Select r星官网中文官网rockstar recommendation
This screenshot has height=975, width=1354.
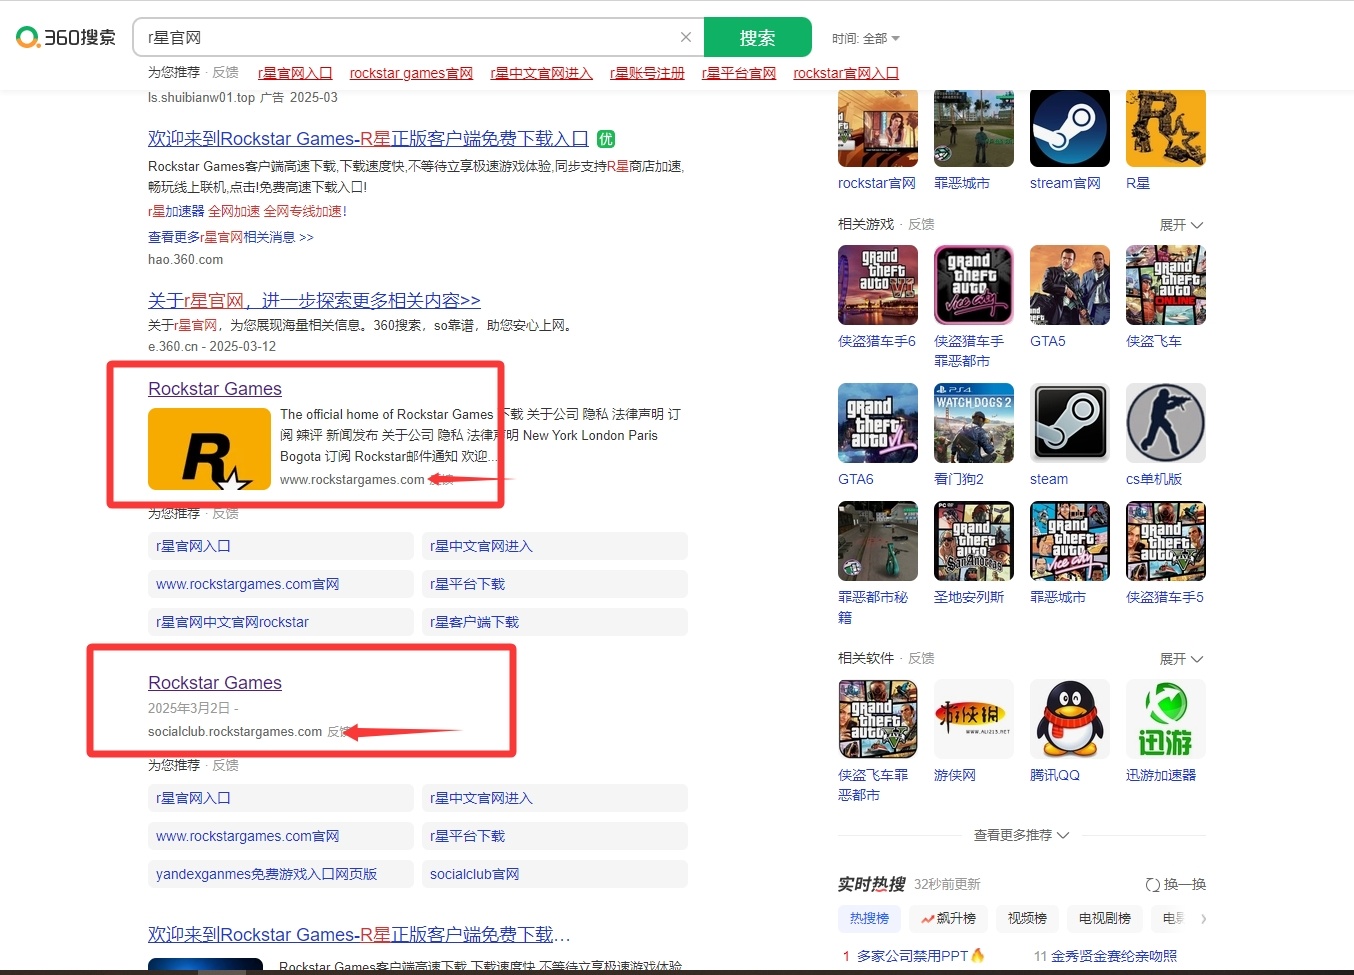pyautogui.click(x=280, y=622)
